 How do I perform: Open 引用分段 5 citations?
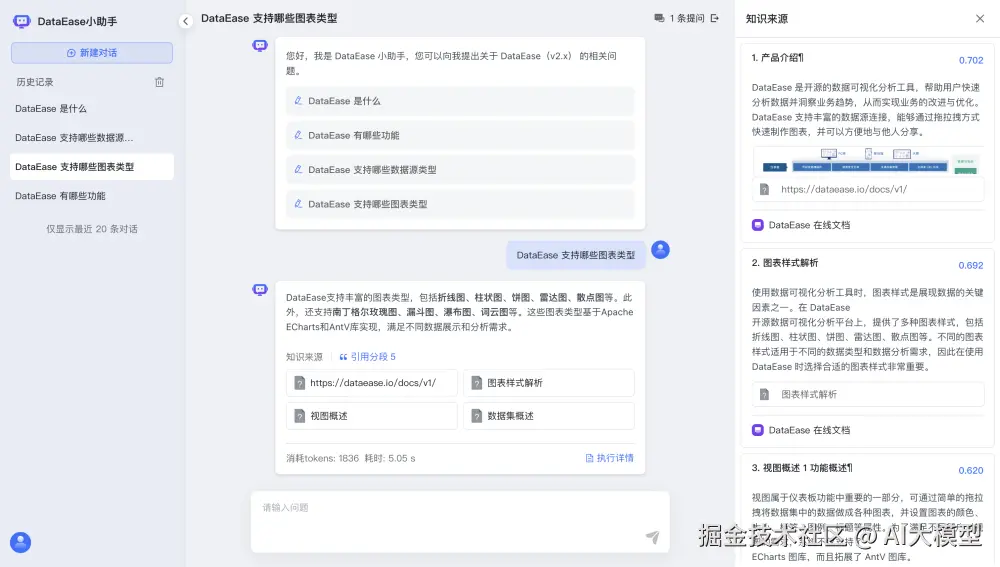tap(367, 357)
